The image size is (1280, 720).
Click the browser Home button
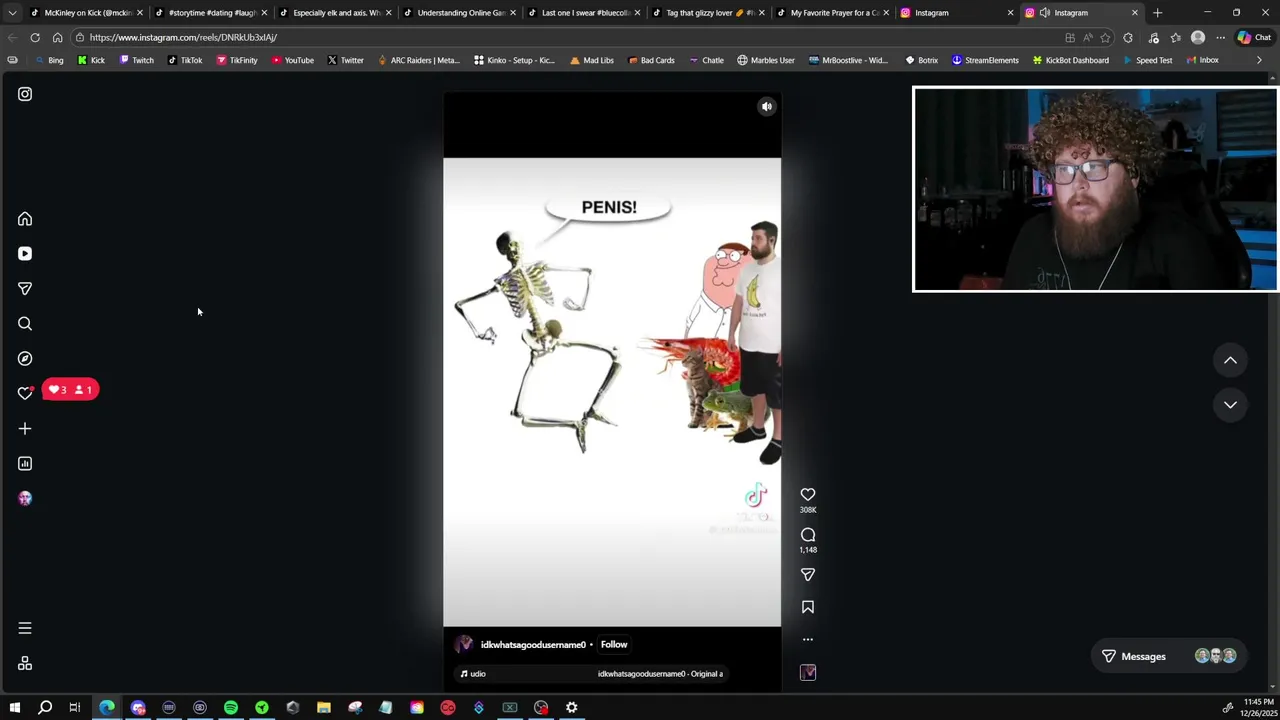(x=57, y=38)
